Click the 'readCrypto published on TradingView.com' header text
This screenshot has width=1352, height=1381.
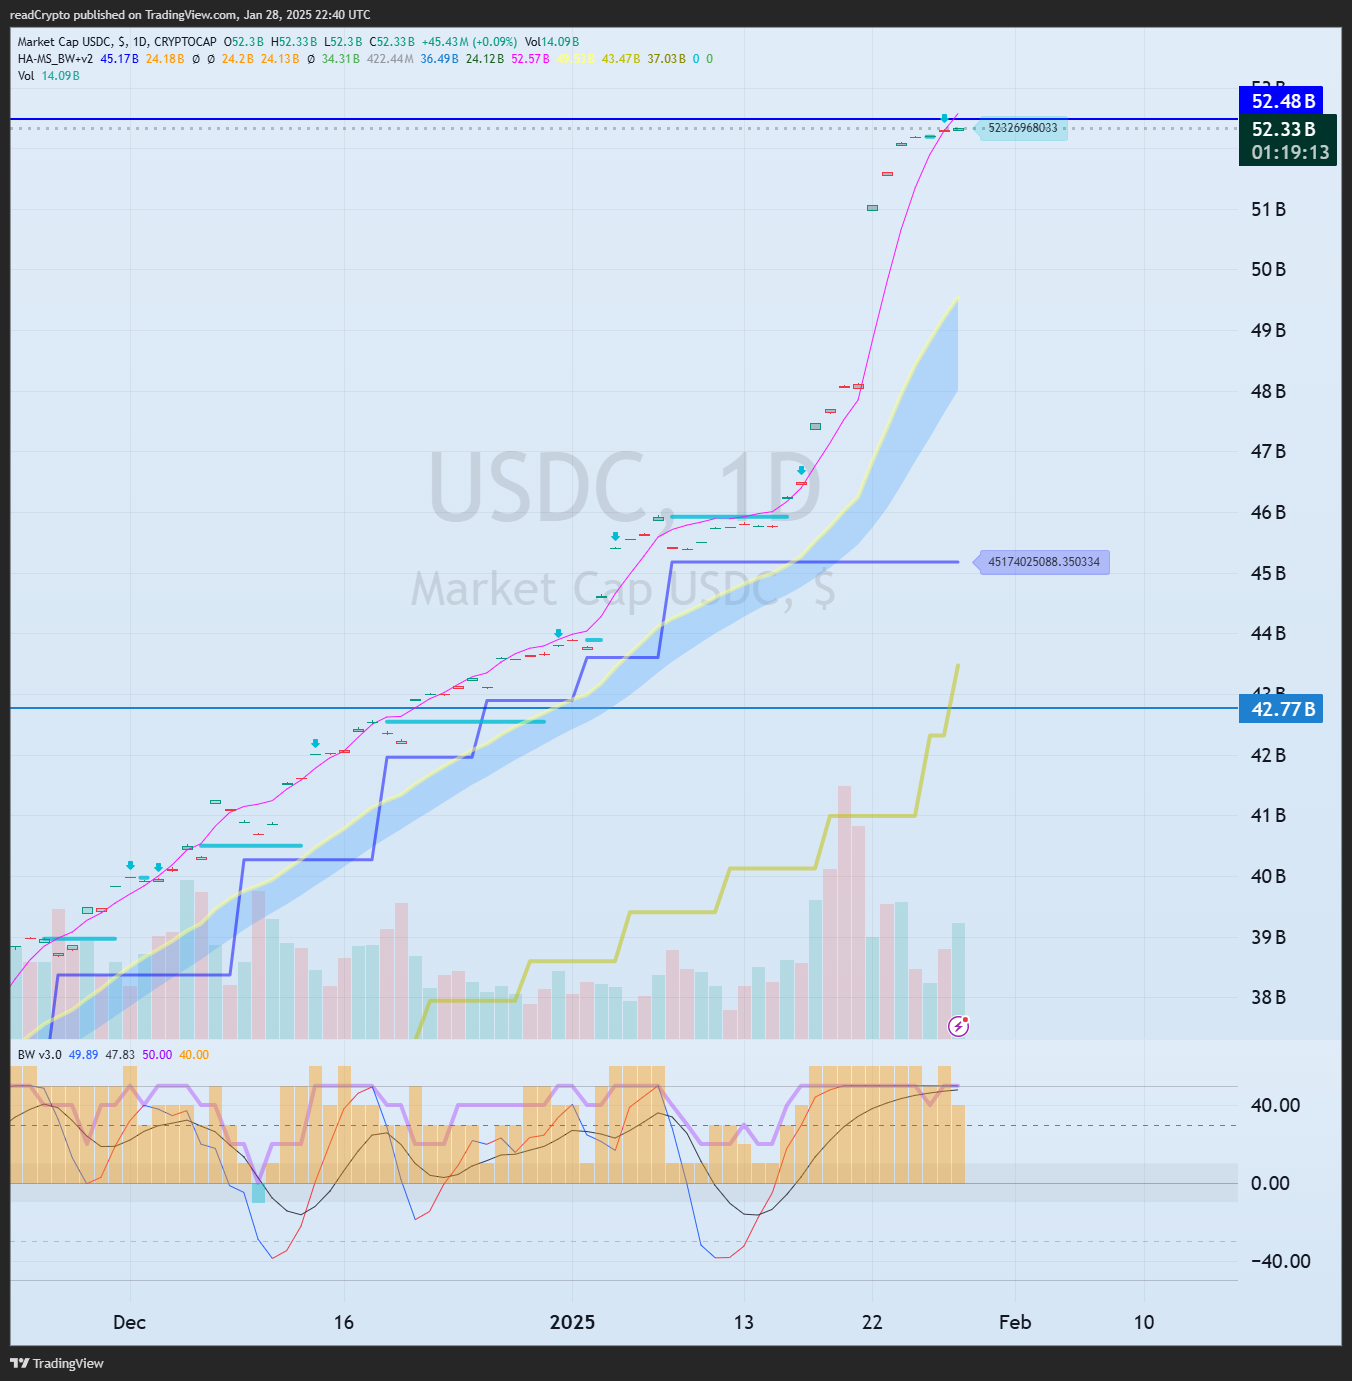pos(123,15)
